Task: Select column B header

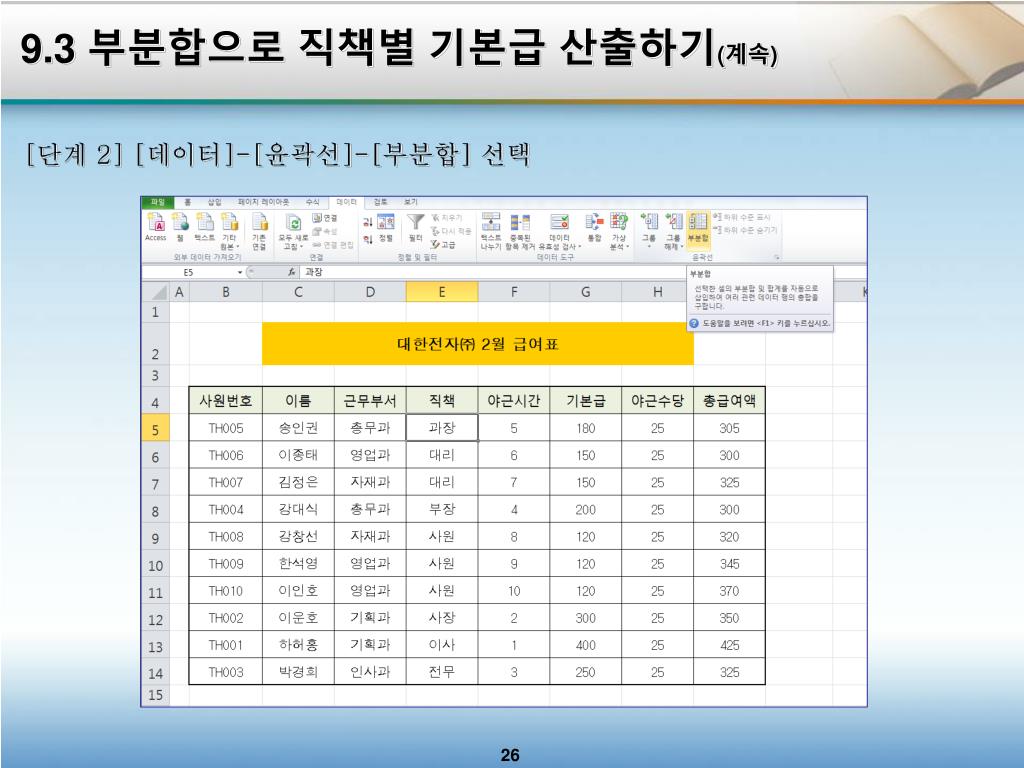Action: [x=226, y=292]
